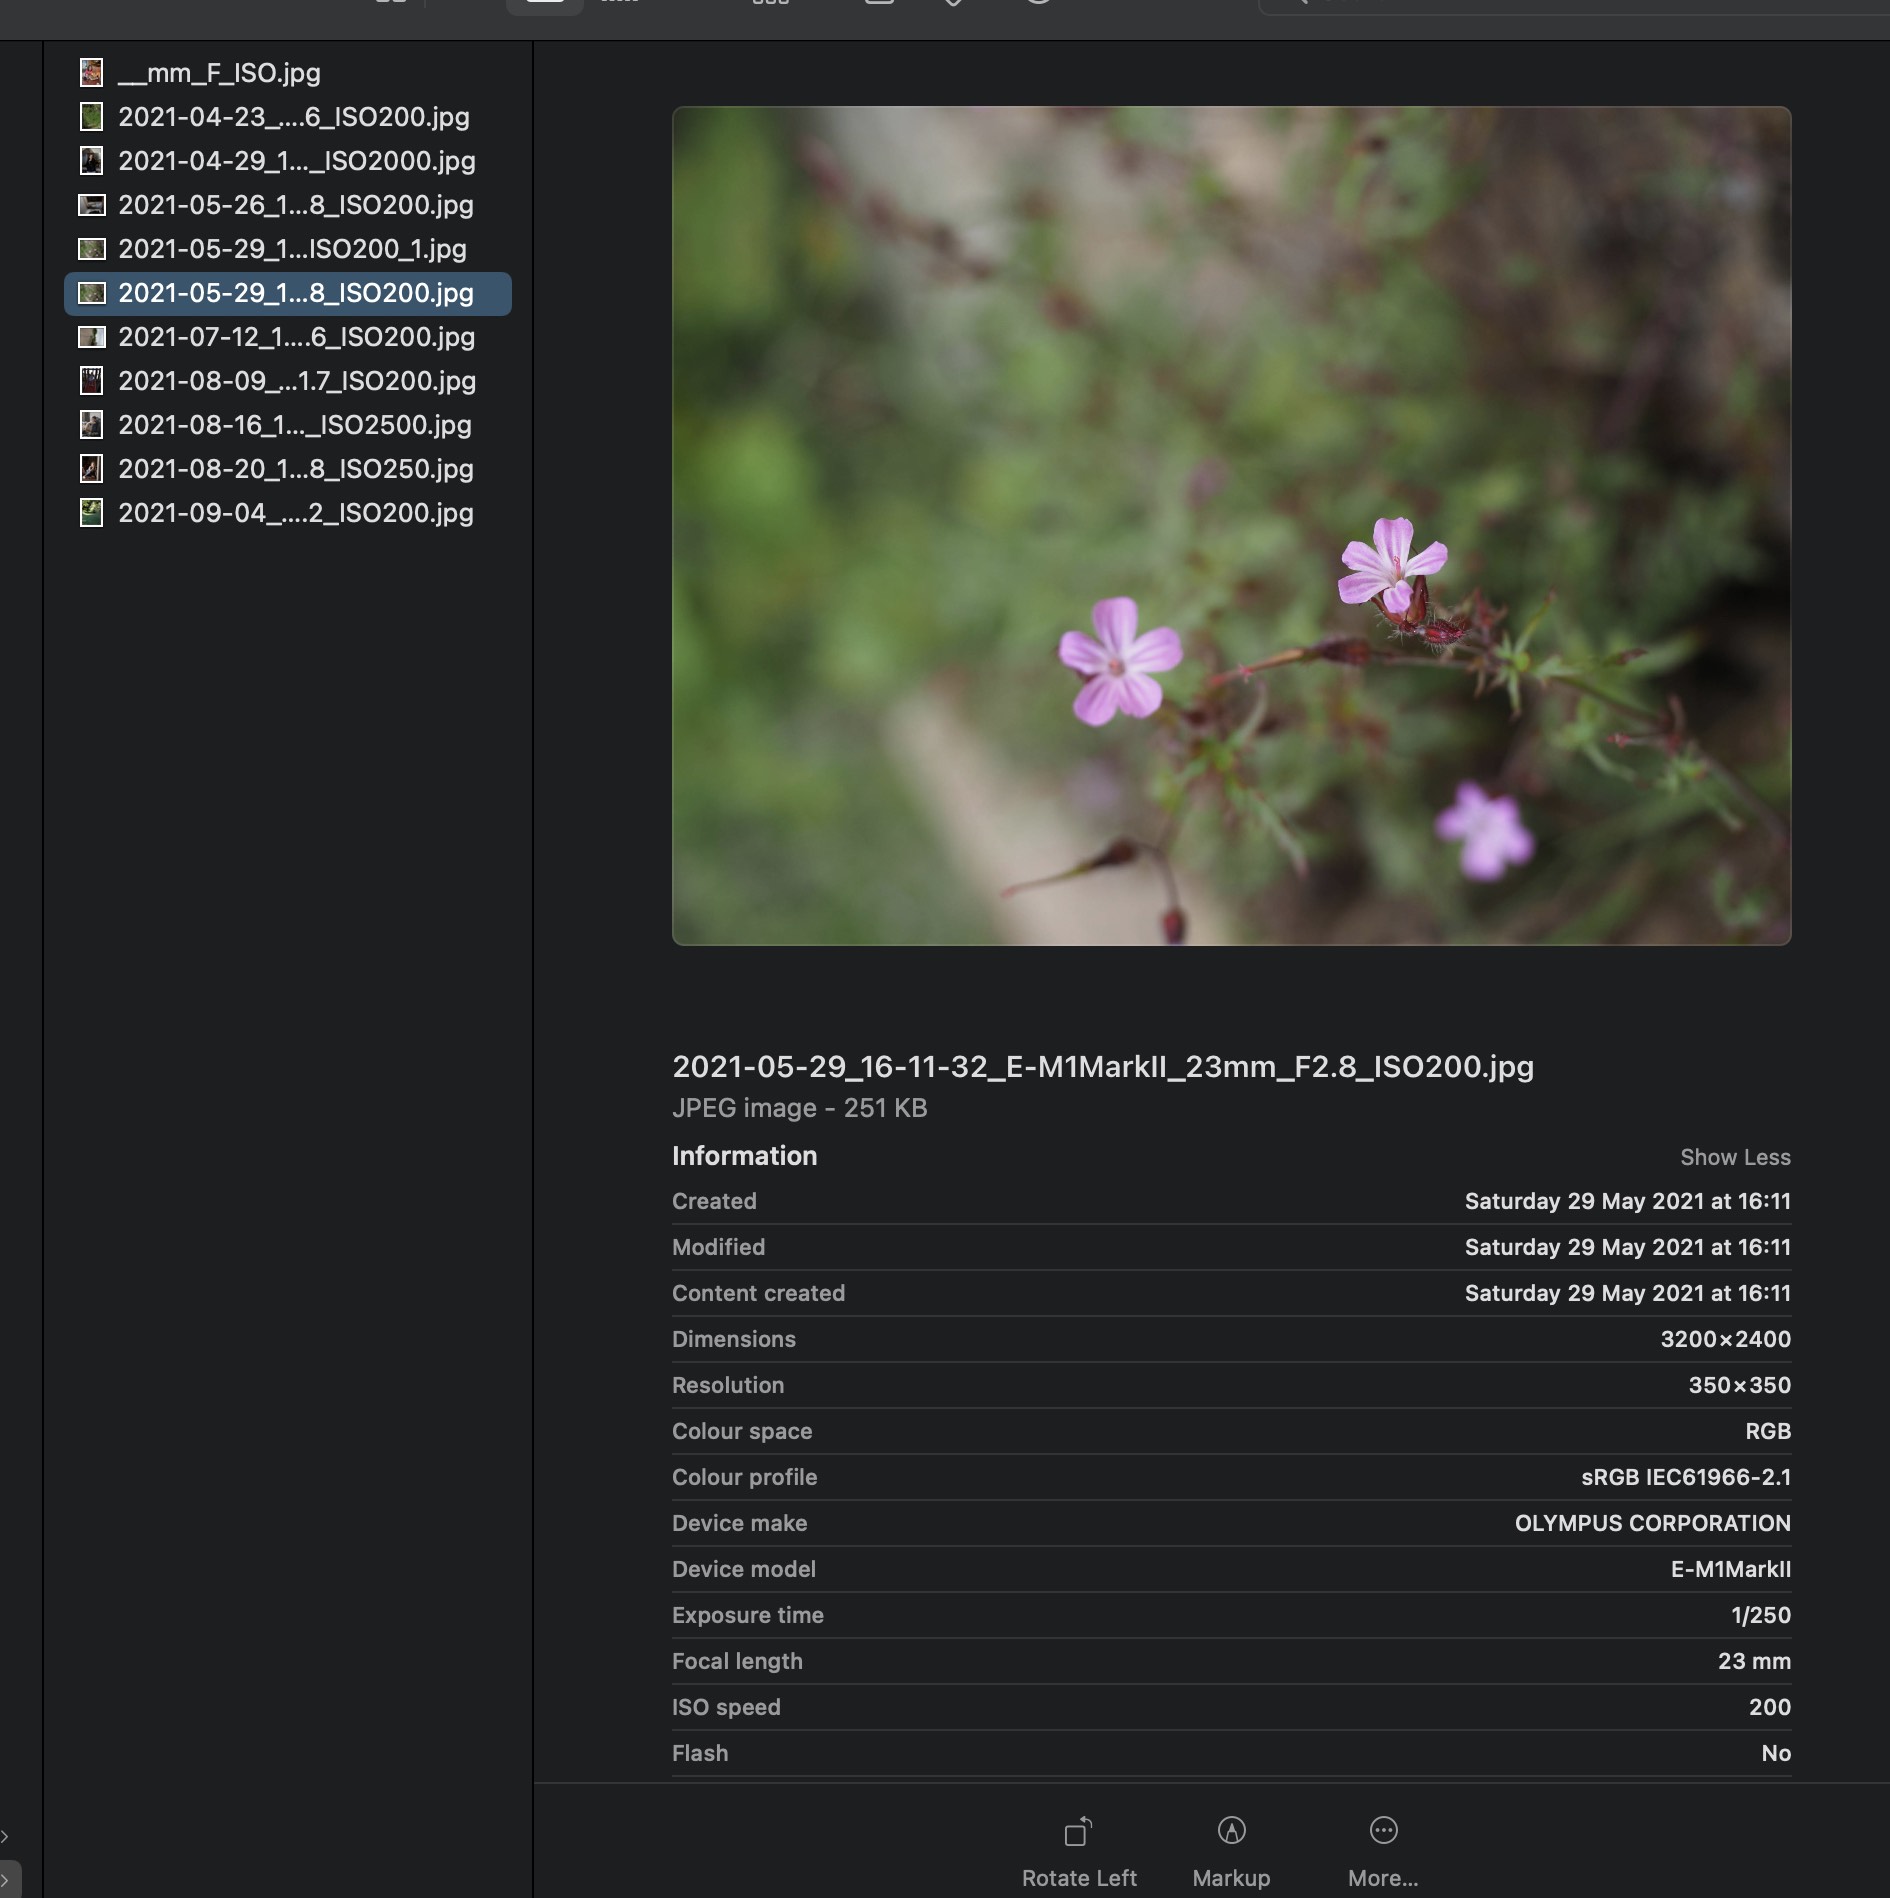Click the Device model label

743,1569
